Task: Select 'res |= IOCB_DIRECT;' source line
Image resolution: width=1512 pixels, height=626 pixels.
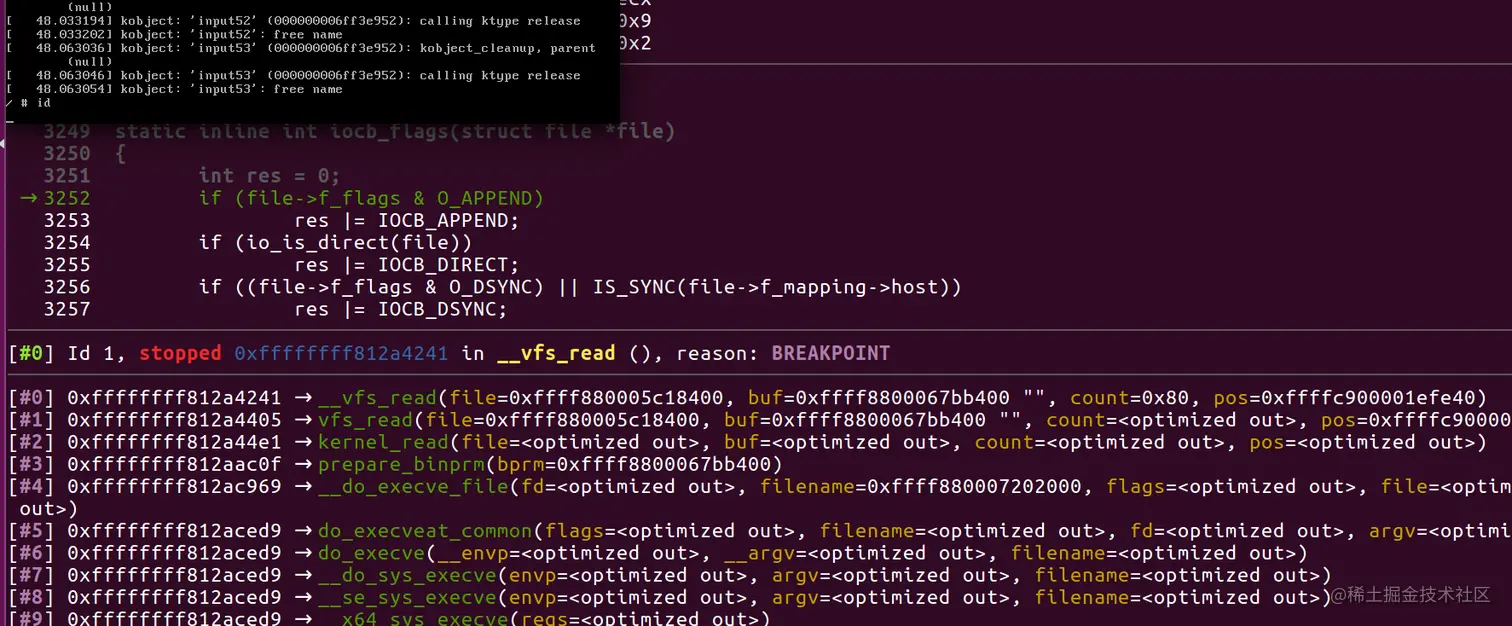Action: [x=407, y=264]
